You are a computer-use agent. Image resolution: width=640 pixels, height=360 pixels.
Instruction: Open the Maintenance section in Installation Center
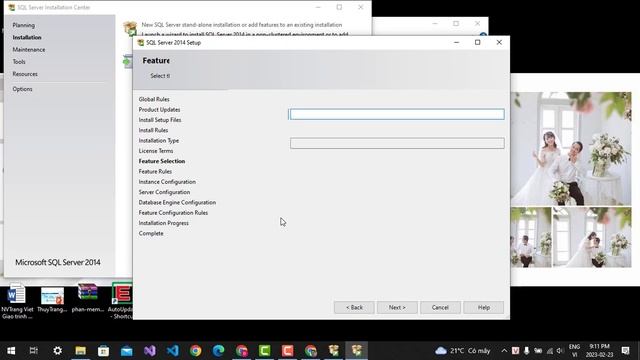tap(29, 50)
